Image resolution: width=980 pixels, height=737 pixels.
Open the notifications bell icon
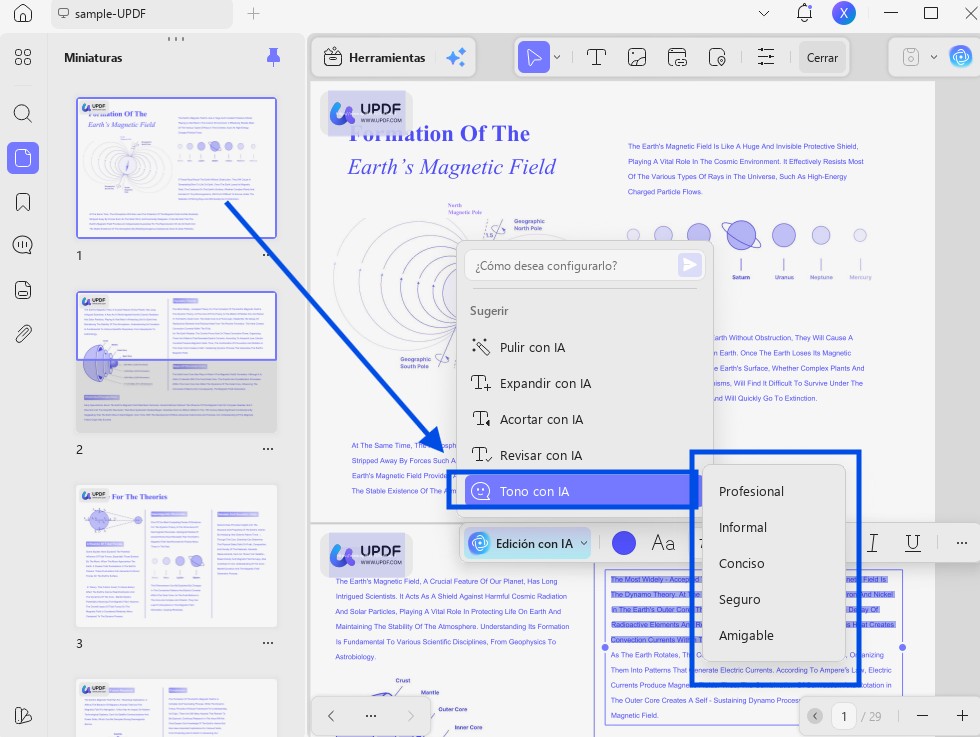click(804, 13)
